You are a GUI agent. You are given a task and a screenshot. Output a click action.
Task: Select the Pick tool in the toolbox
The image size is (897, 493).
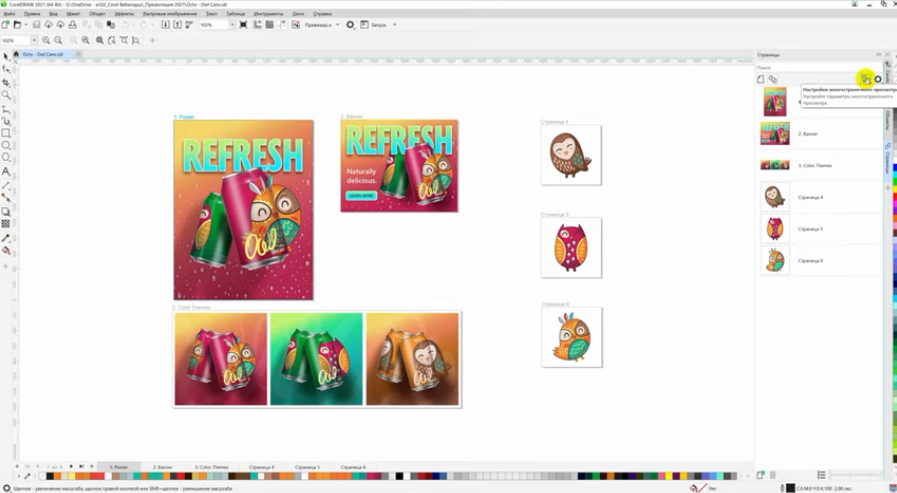(6, 57)
